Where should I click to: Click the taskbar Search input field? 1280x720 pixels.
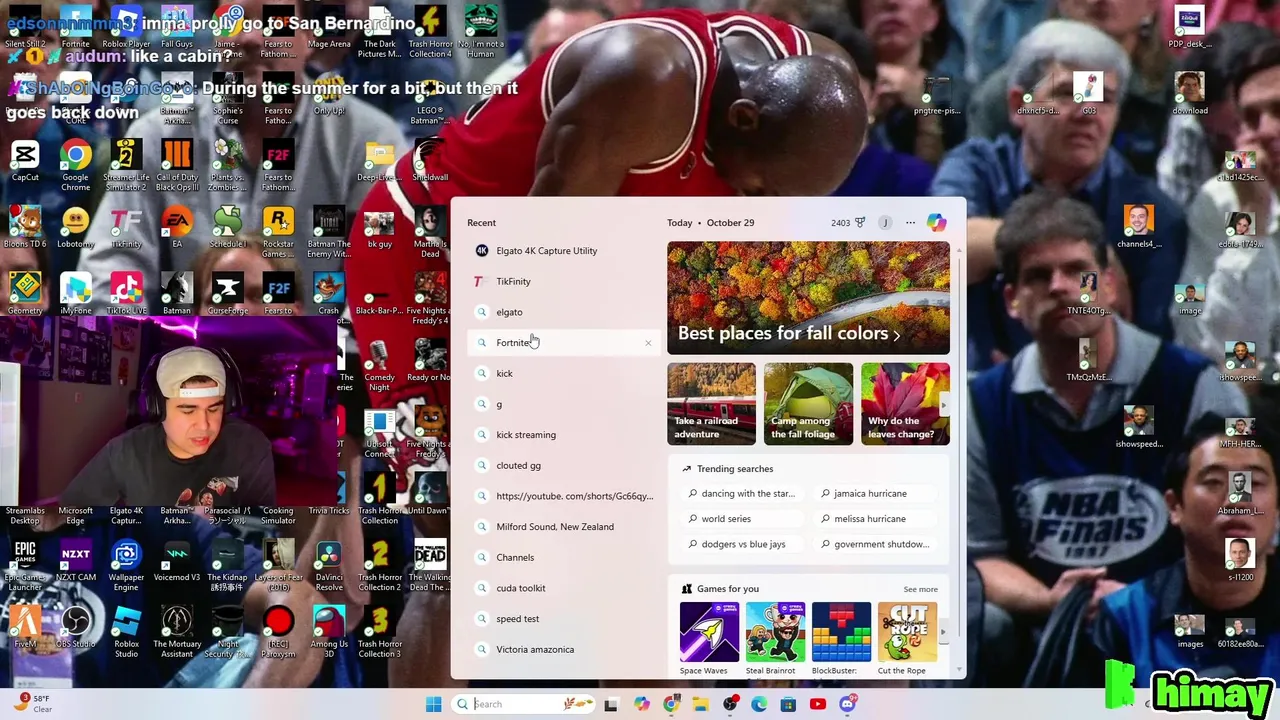click(525, 704)
